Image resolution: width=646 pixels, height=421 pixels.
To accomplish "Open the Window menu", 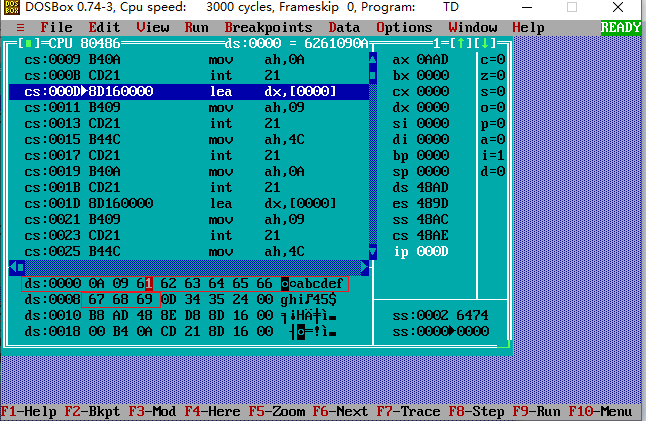I will coord(473,28).
